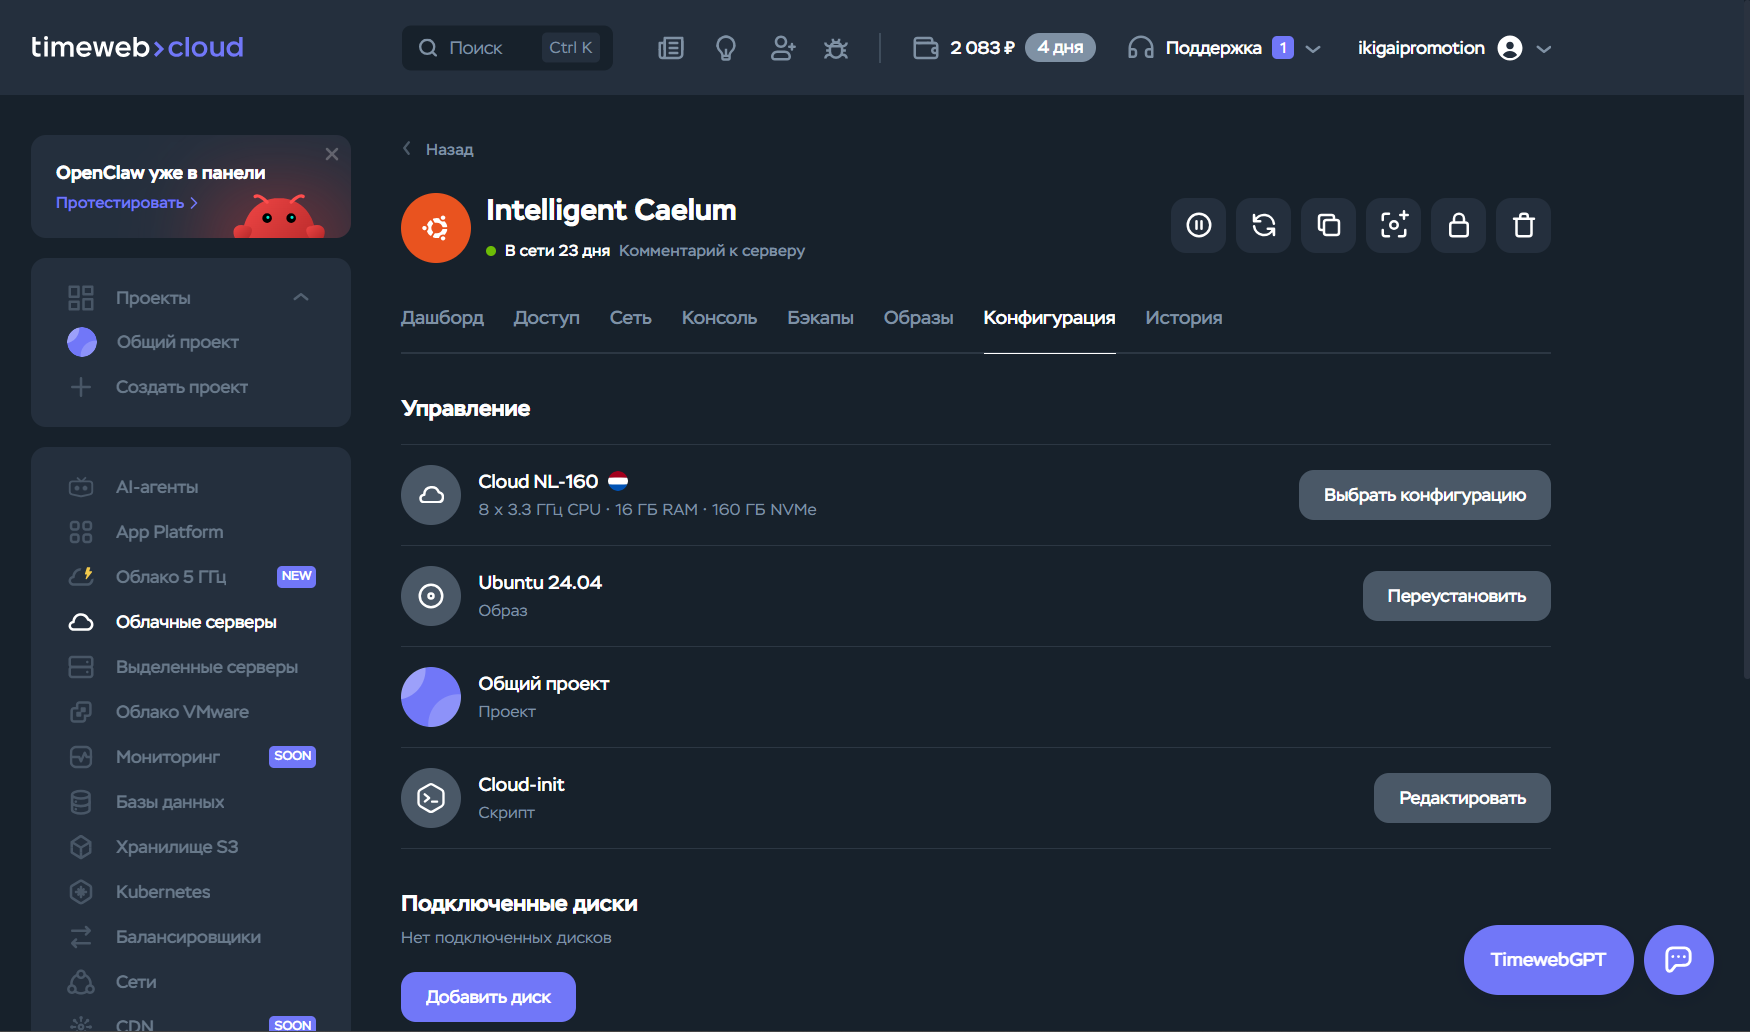
Task: Open AI-агенты sidebar item
Action: tap(157, 487)
